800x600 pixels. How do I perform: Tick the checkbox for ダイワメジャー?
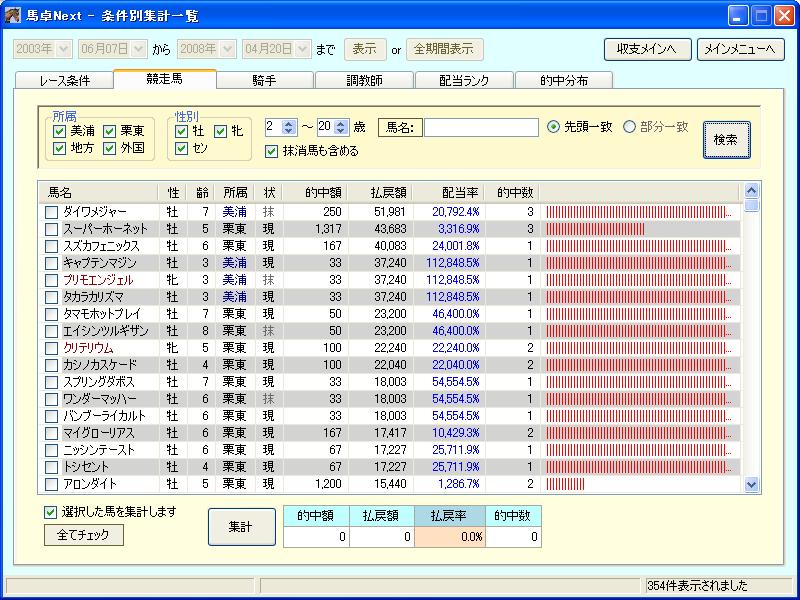coord(52,212)
